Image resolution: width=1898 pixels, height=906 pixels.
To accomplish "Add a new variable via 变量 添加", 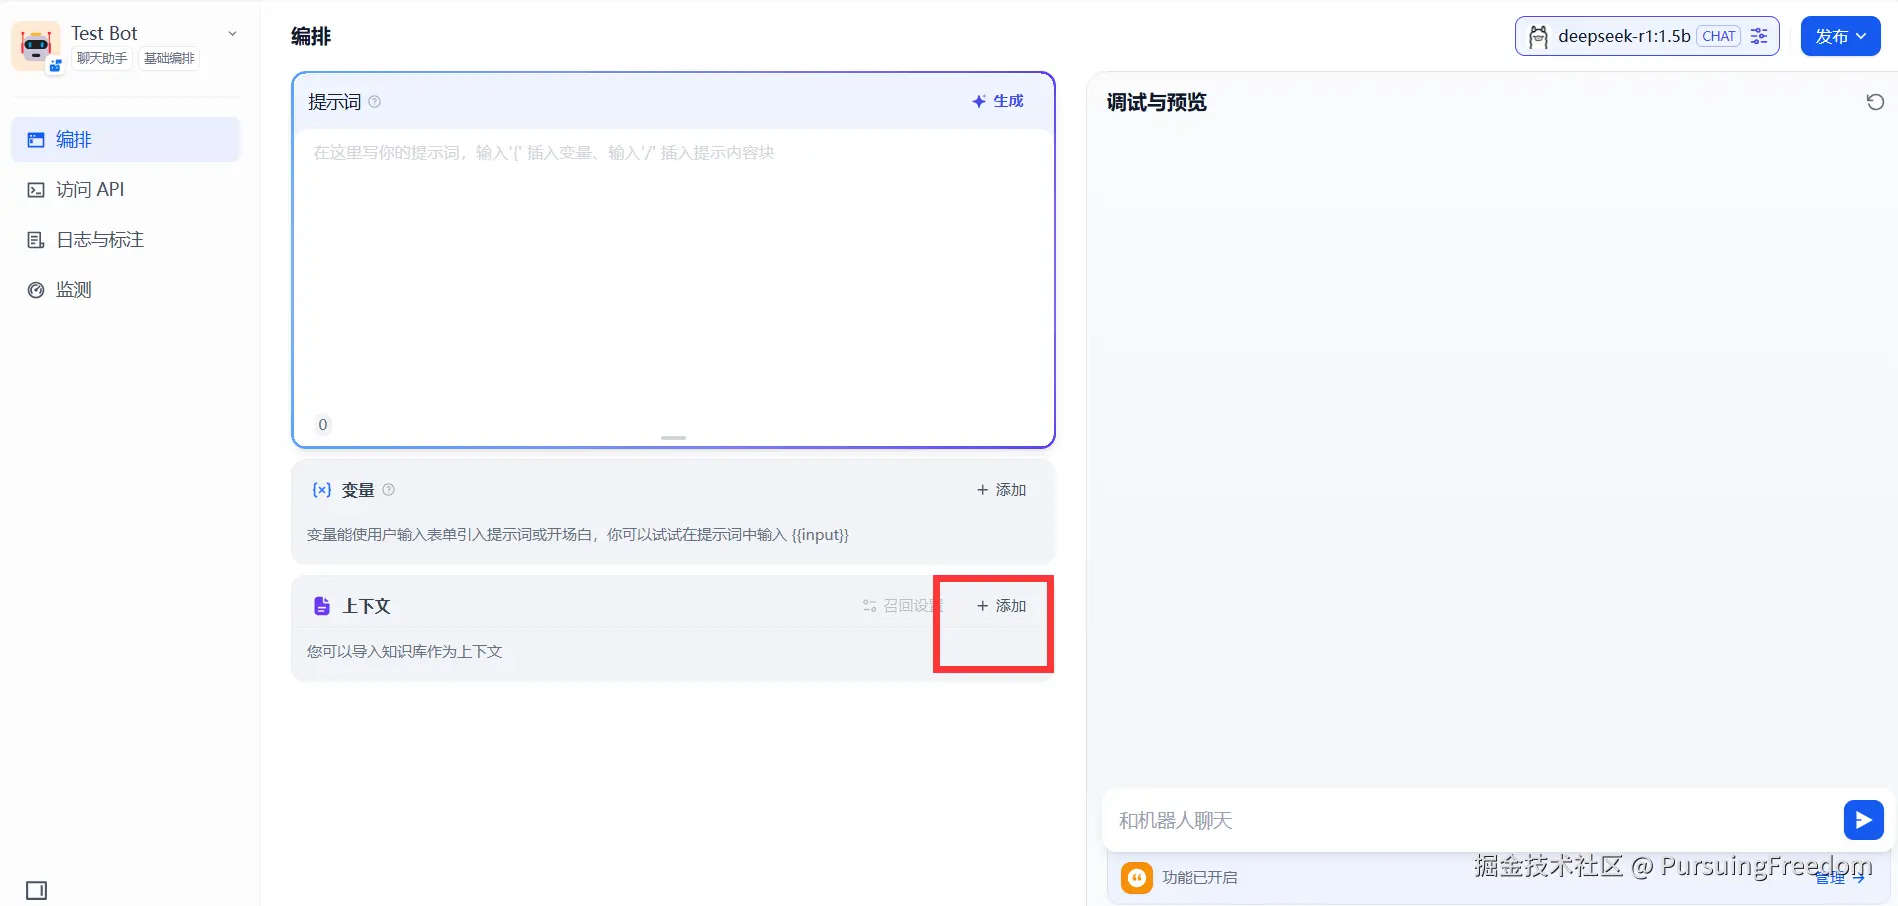I will click(1002, 490).
